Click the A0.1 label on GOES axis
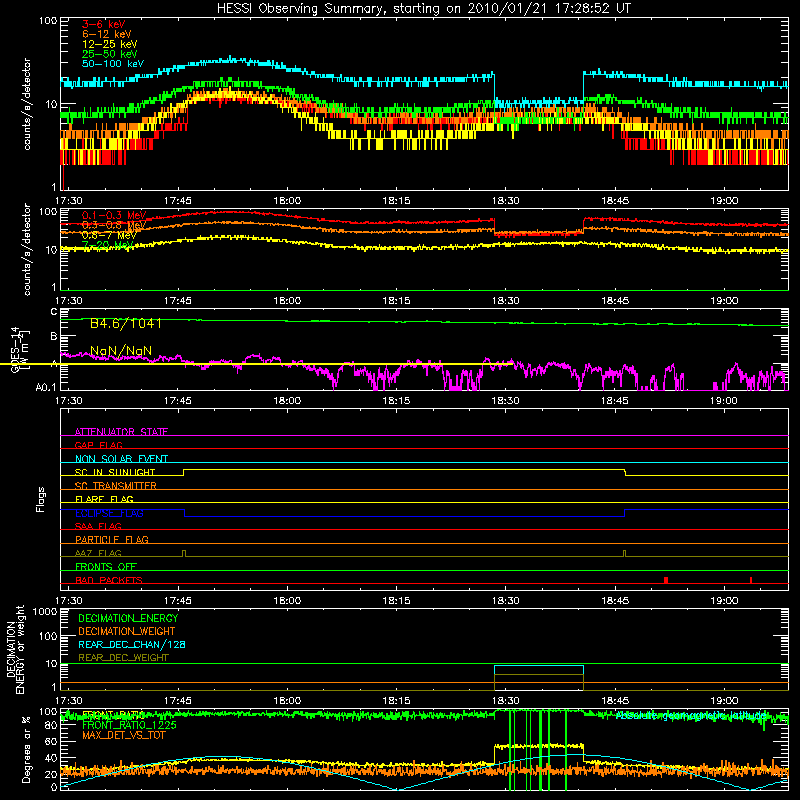 click(x=45, y=388)
